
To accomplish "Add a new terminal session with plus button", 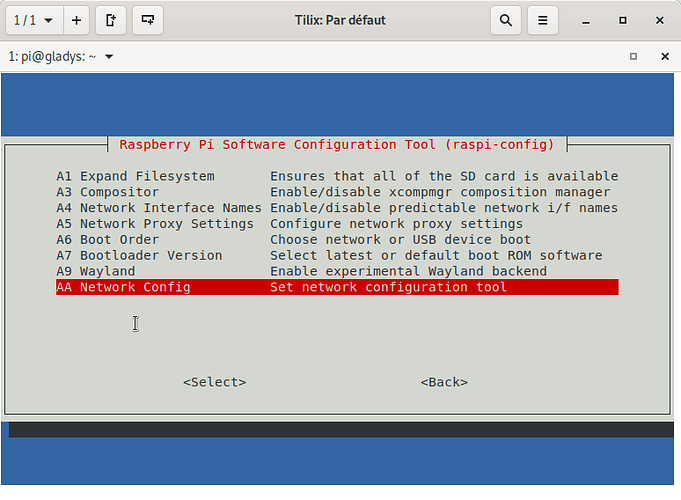I will point(76,20).
